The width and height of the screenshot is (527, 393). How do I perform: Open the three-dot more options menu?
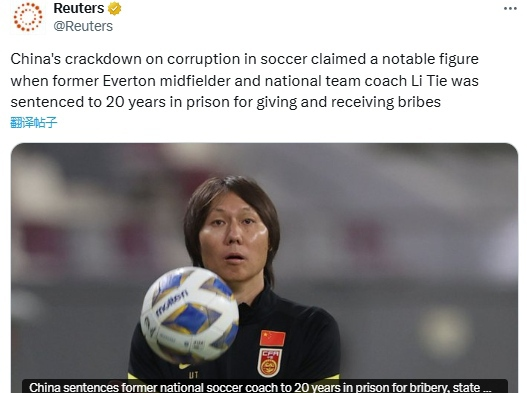tap(510, 9)
